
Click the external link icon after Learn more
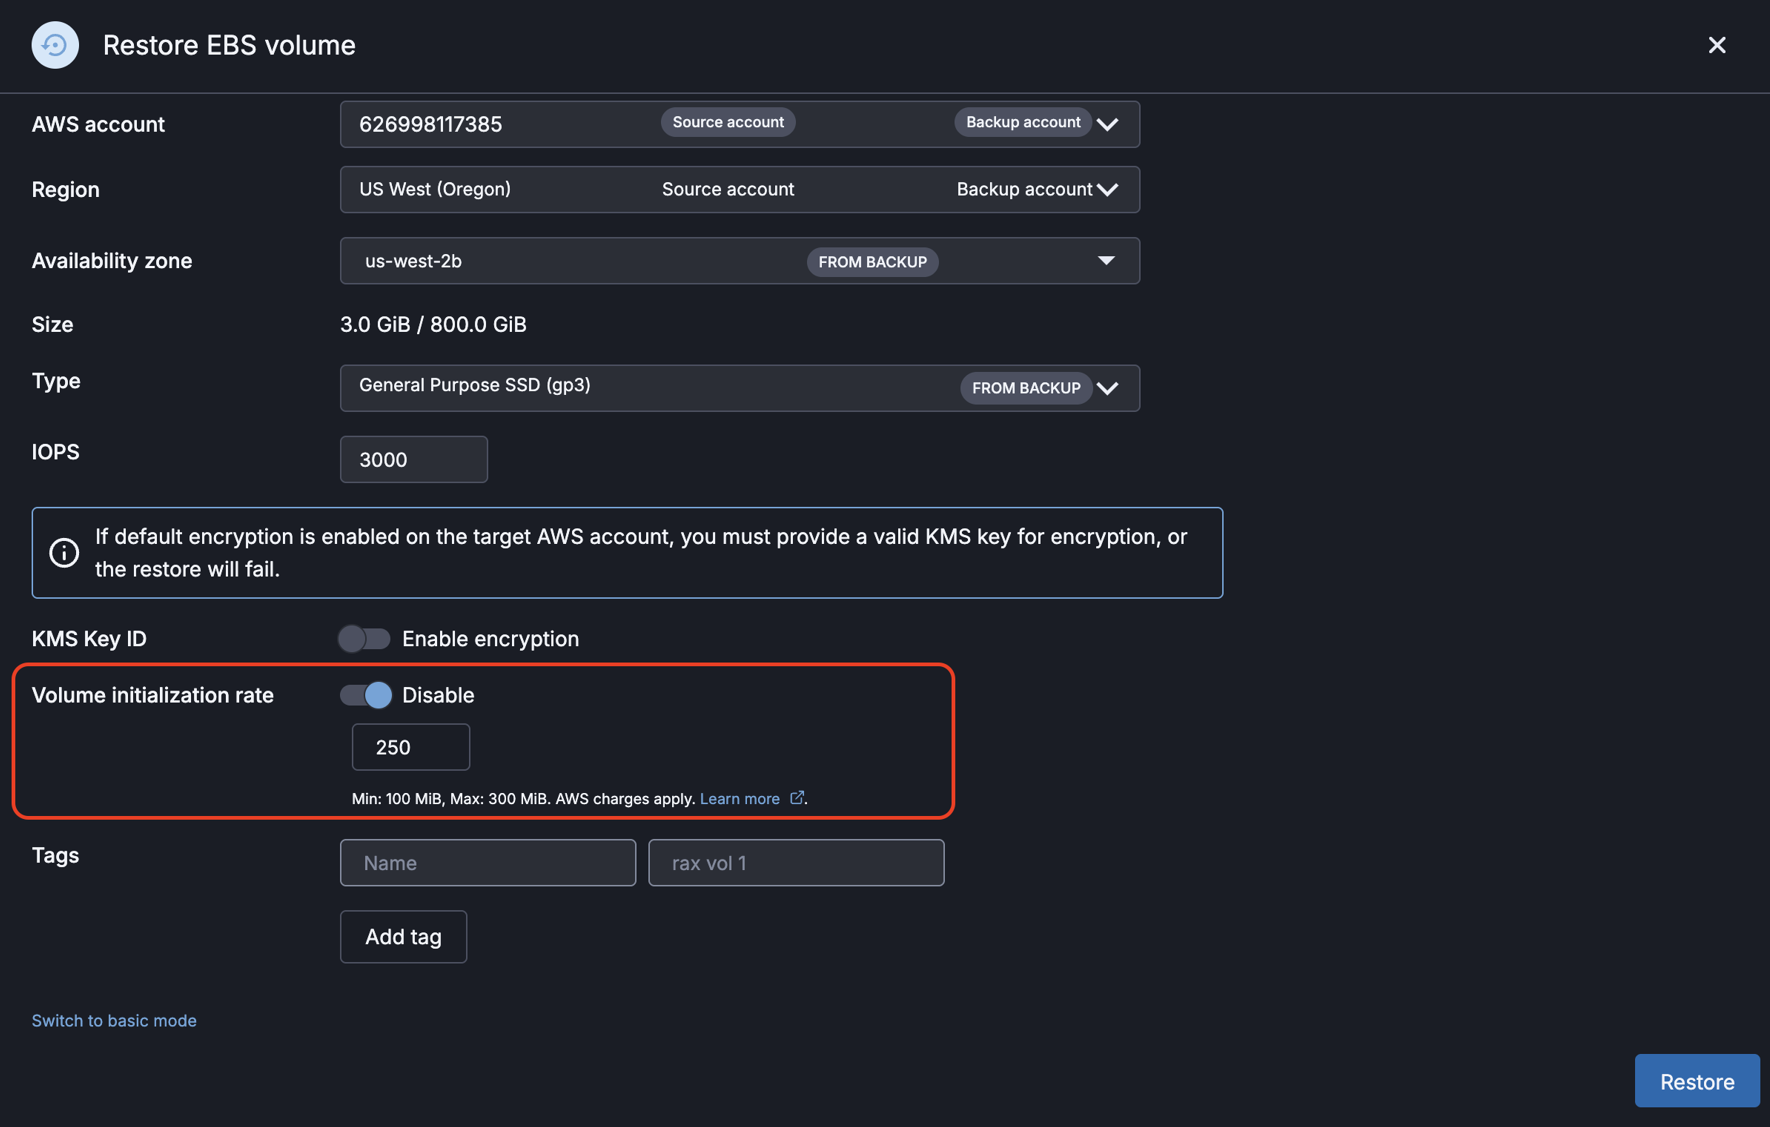click(x=796, y=798)
